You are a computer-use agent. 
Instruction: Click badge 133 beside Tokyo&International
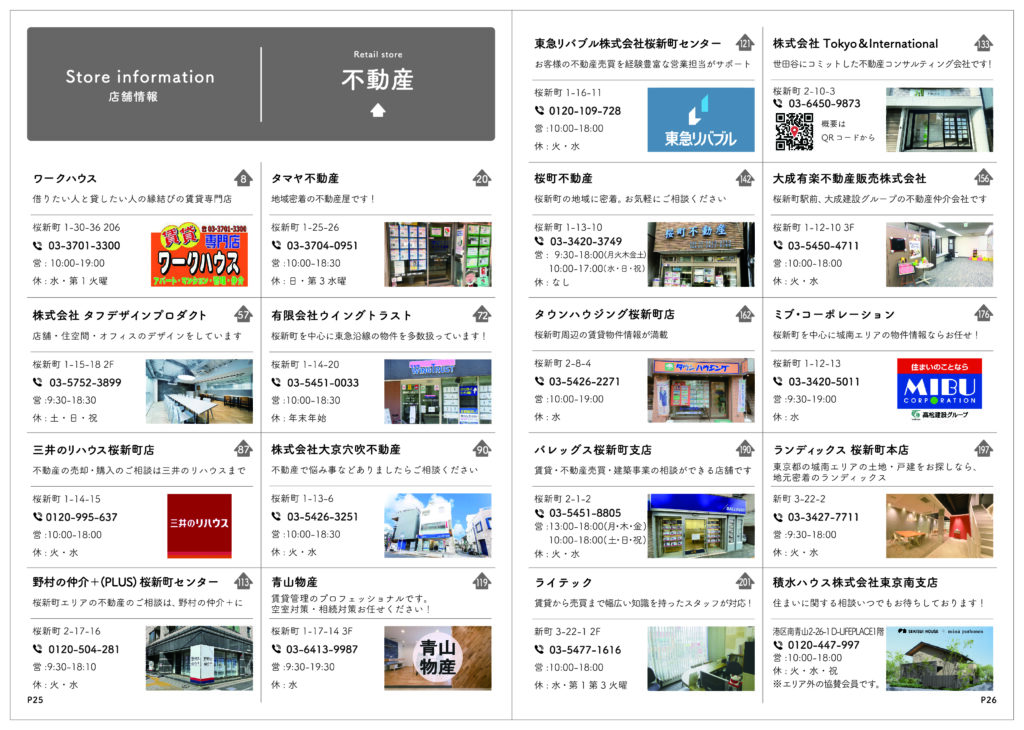tap(983, 43)
